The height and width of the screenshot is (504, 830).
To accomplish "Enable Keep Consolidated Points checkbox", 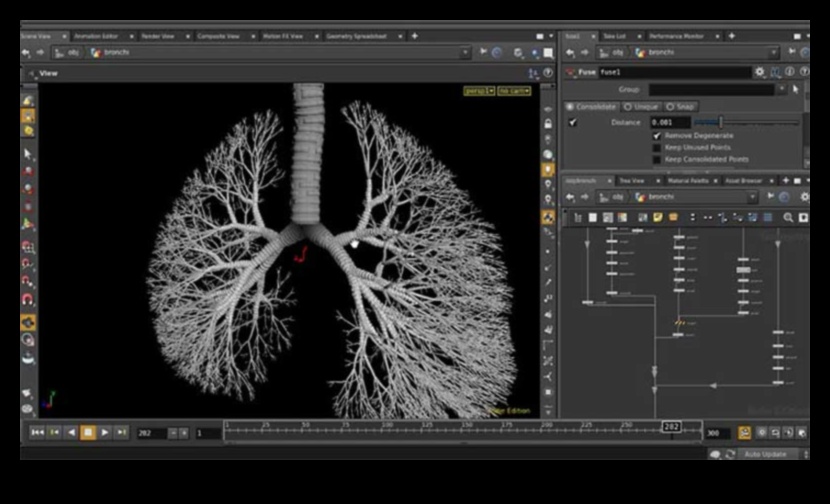I will 657,159.
